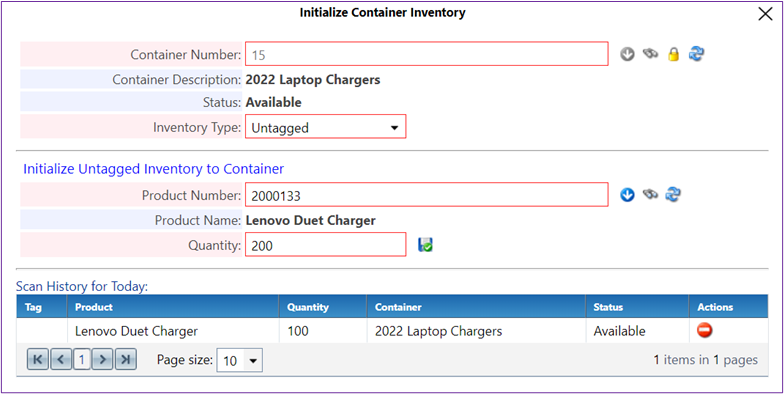Go to last page of scan history
784x394 pixels.
(126, 360)
